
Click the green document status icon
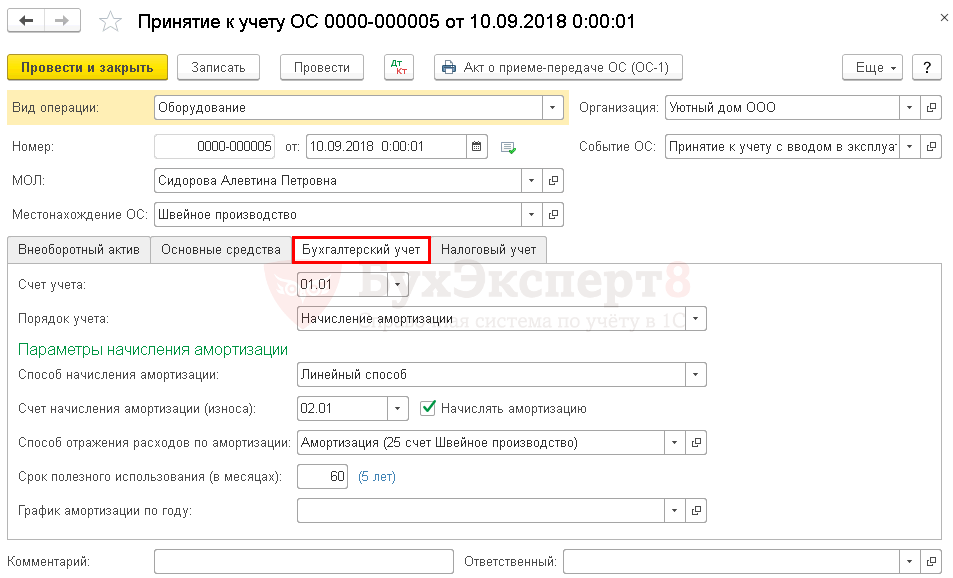[x=508, y=147]
